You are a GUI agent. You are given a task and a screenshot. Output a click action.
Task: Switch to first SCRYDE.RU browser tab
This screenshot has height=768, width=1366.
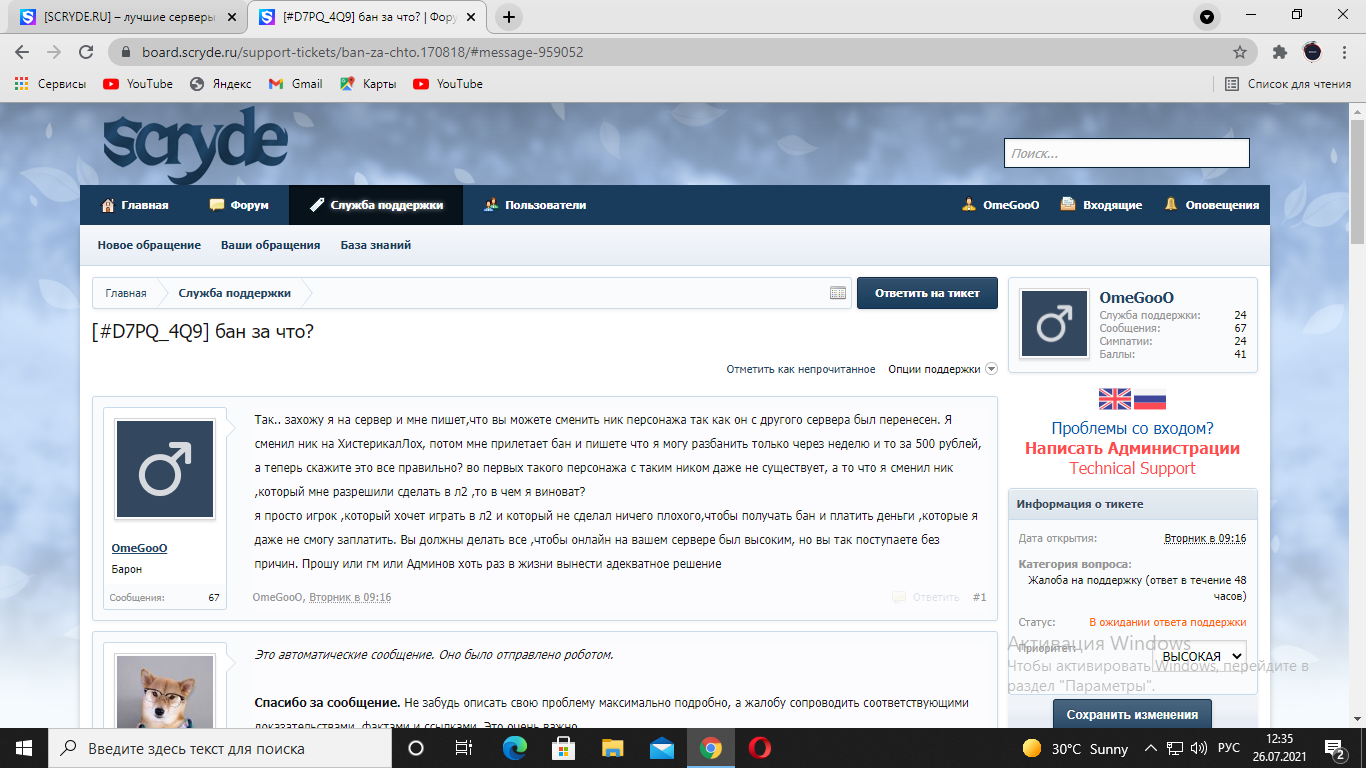point(125,17)
